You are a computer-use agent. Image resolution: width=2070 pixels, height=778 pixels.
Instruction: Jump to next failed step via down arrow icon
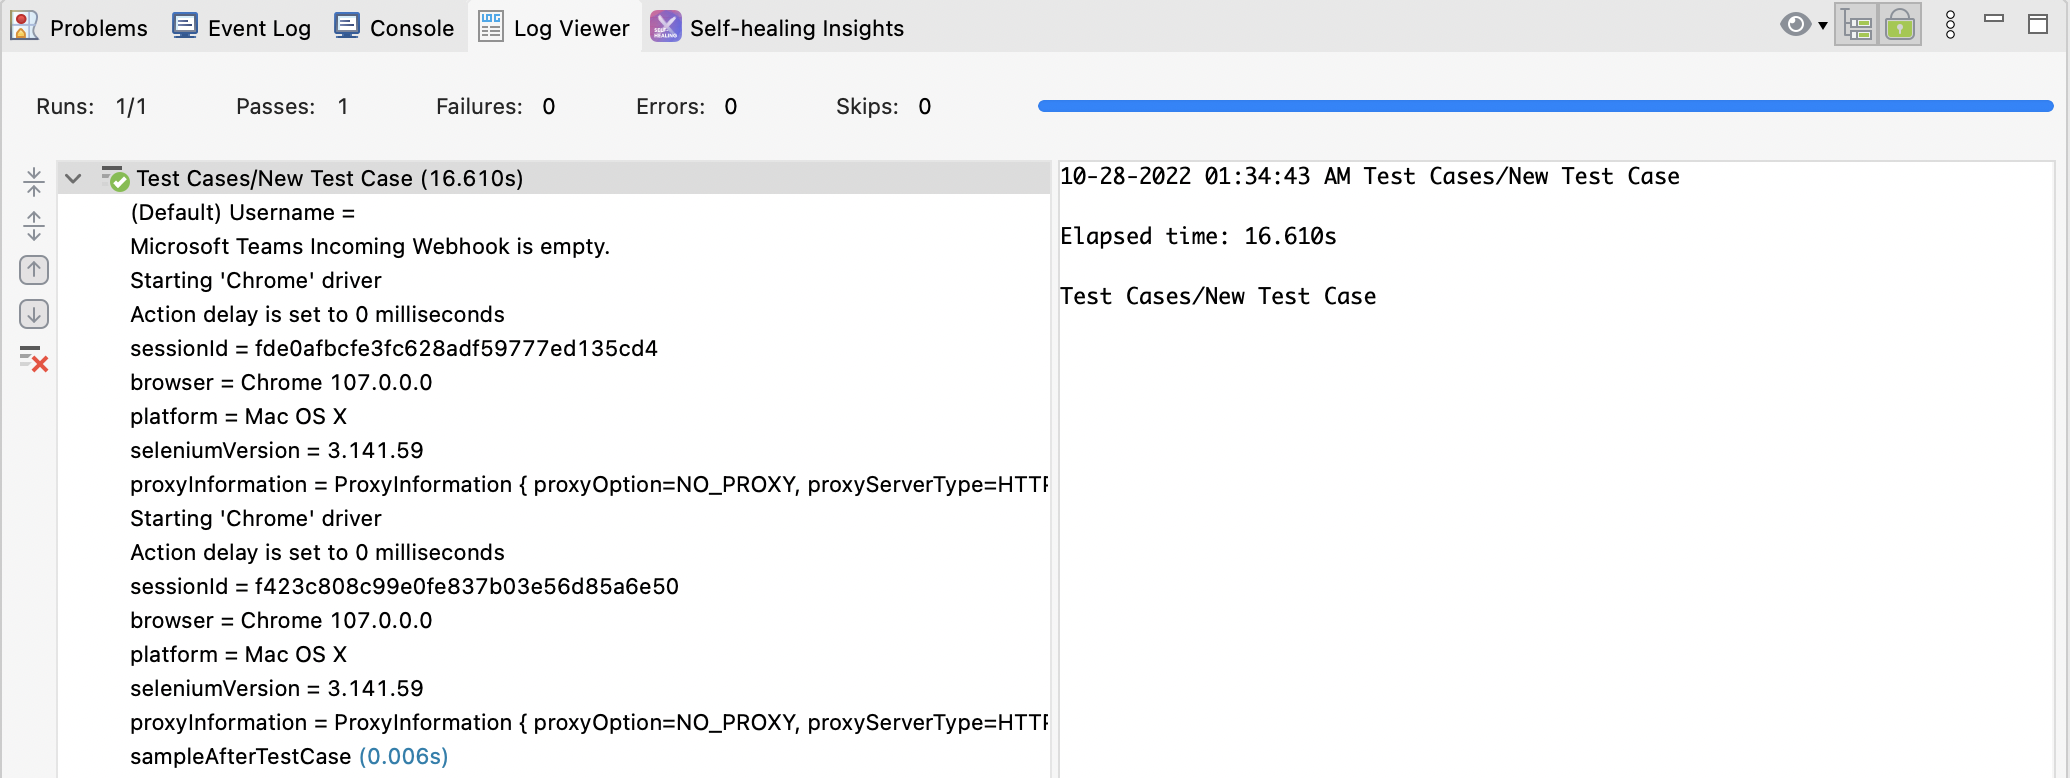pyautogui.click(x=34, y=313)
